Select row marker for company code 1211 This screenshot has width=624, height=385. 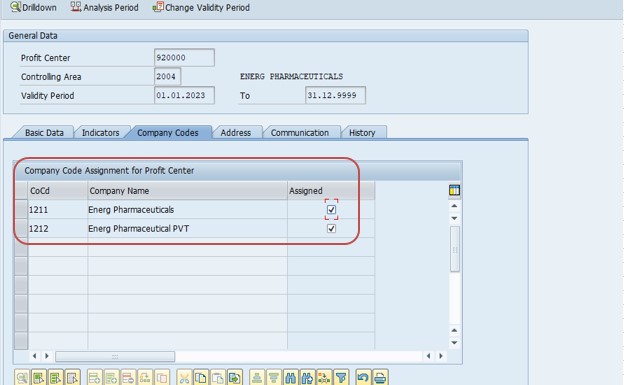[21, 209]
